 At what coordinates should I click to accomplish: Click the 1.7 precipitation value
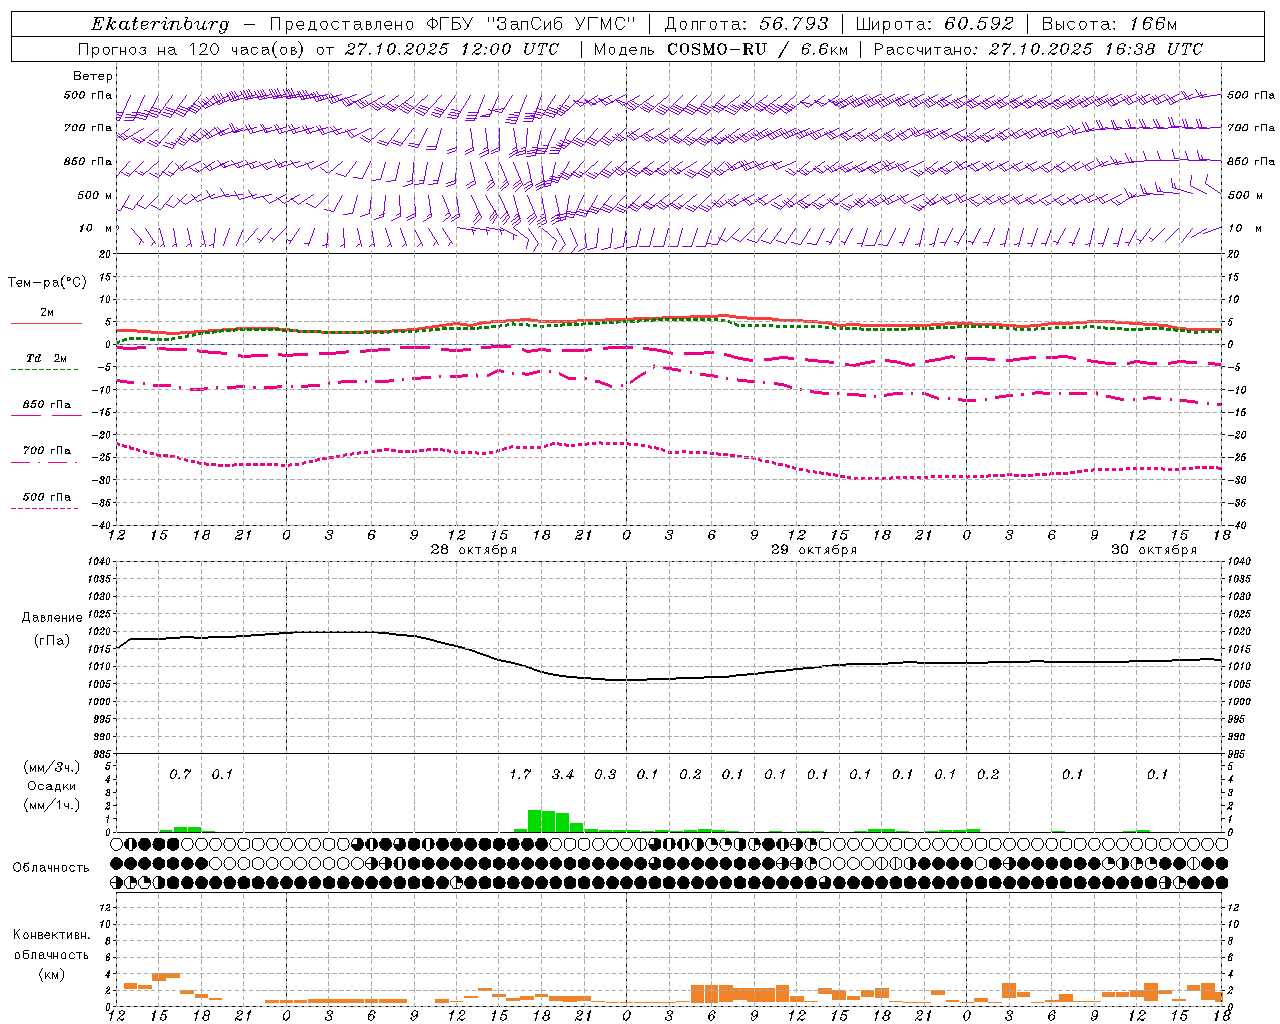click(520, 774)
